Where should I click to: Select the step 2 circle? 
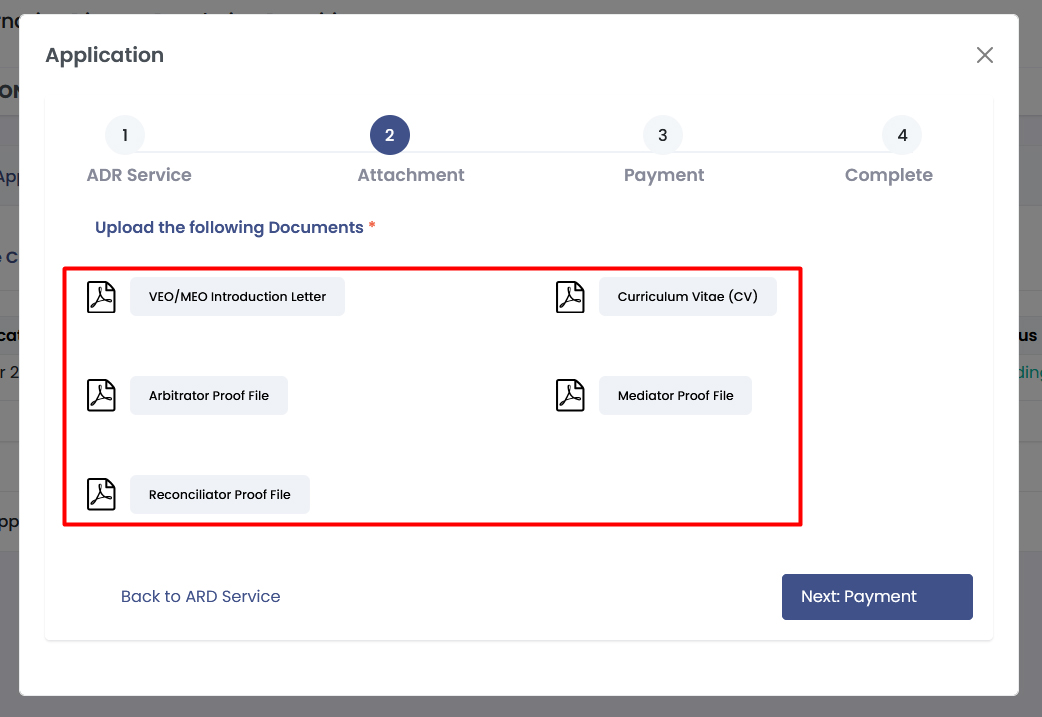(390, 135)
